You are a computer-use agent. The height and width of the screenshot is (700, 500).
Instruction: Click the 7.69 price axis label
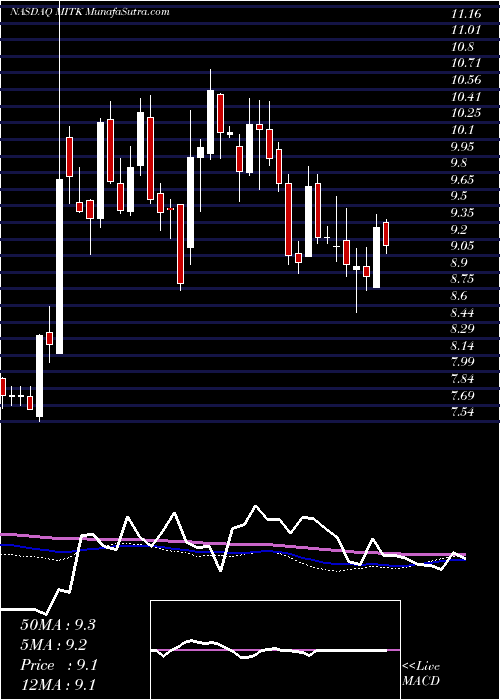tap(464, 396)
